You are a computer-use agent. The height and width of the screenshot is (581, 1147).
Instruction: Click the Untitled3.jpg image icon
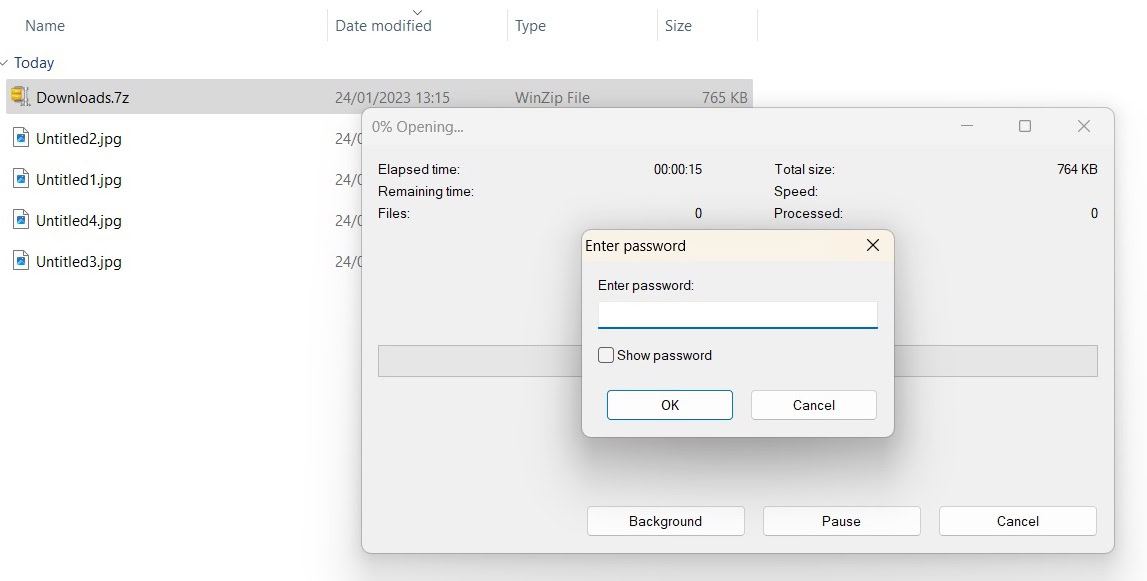pyautogui.click(x=20, y=261)
